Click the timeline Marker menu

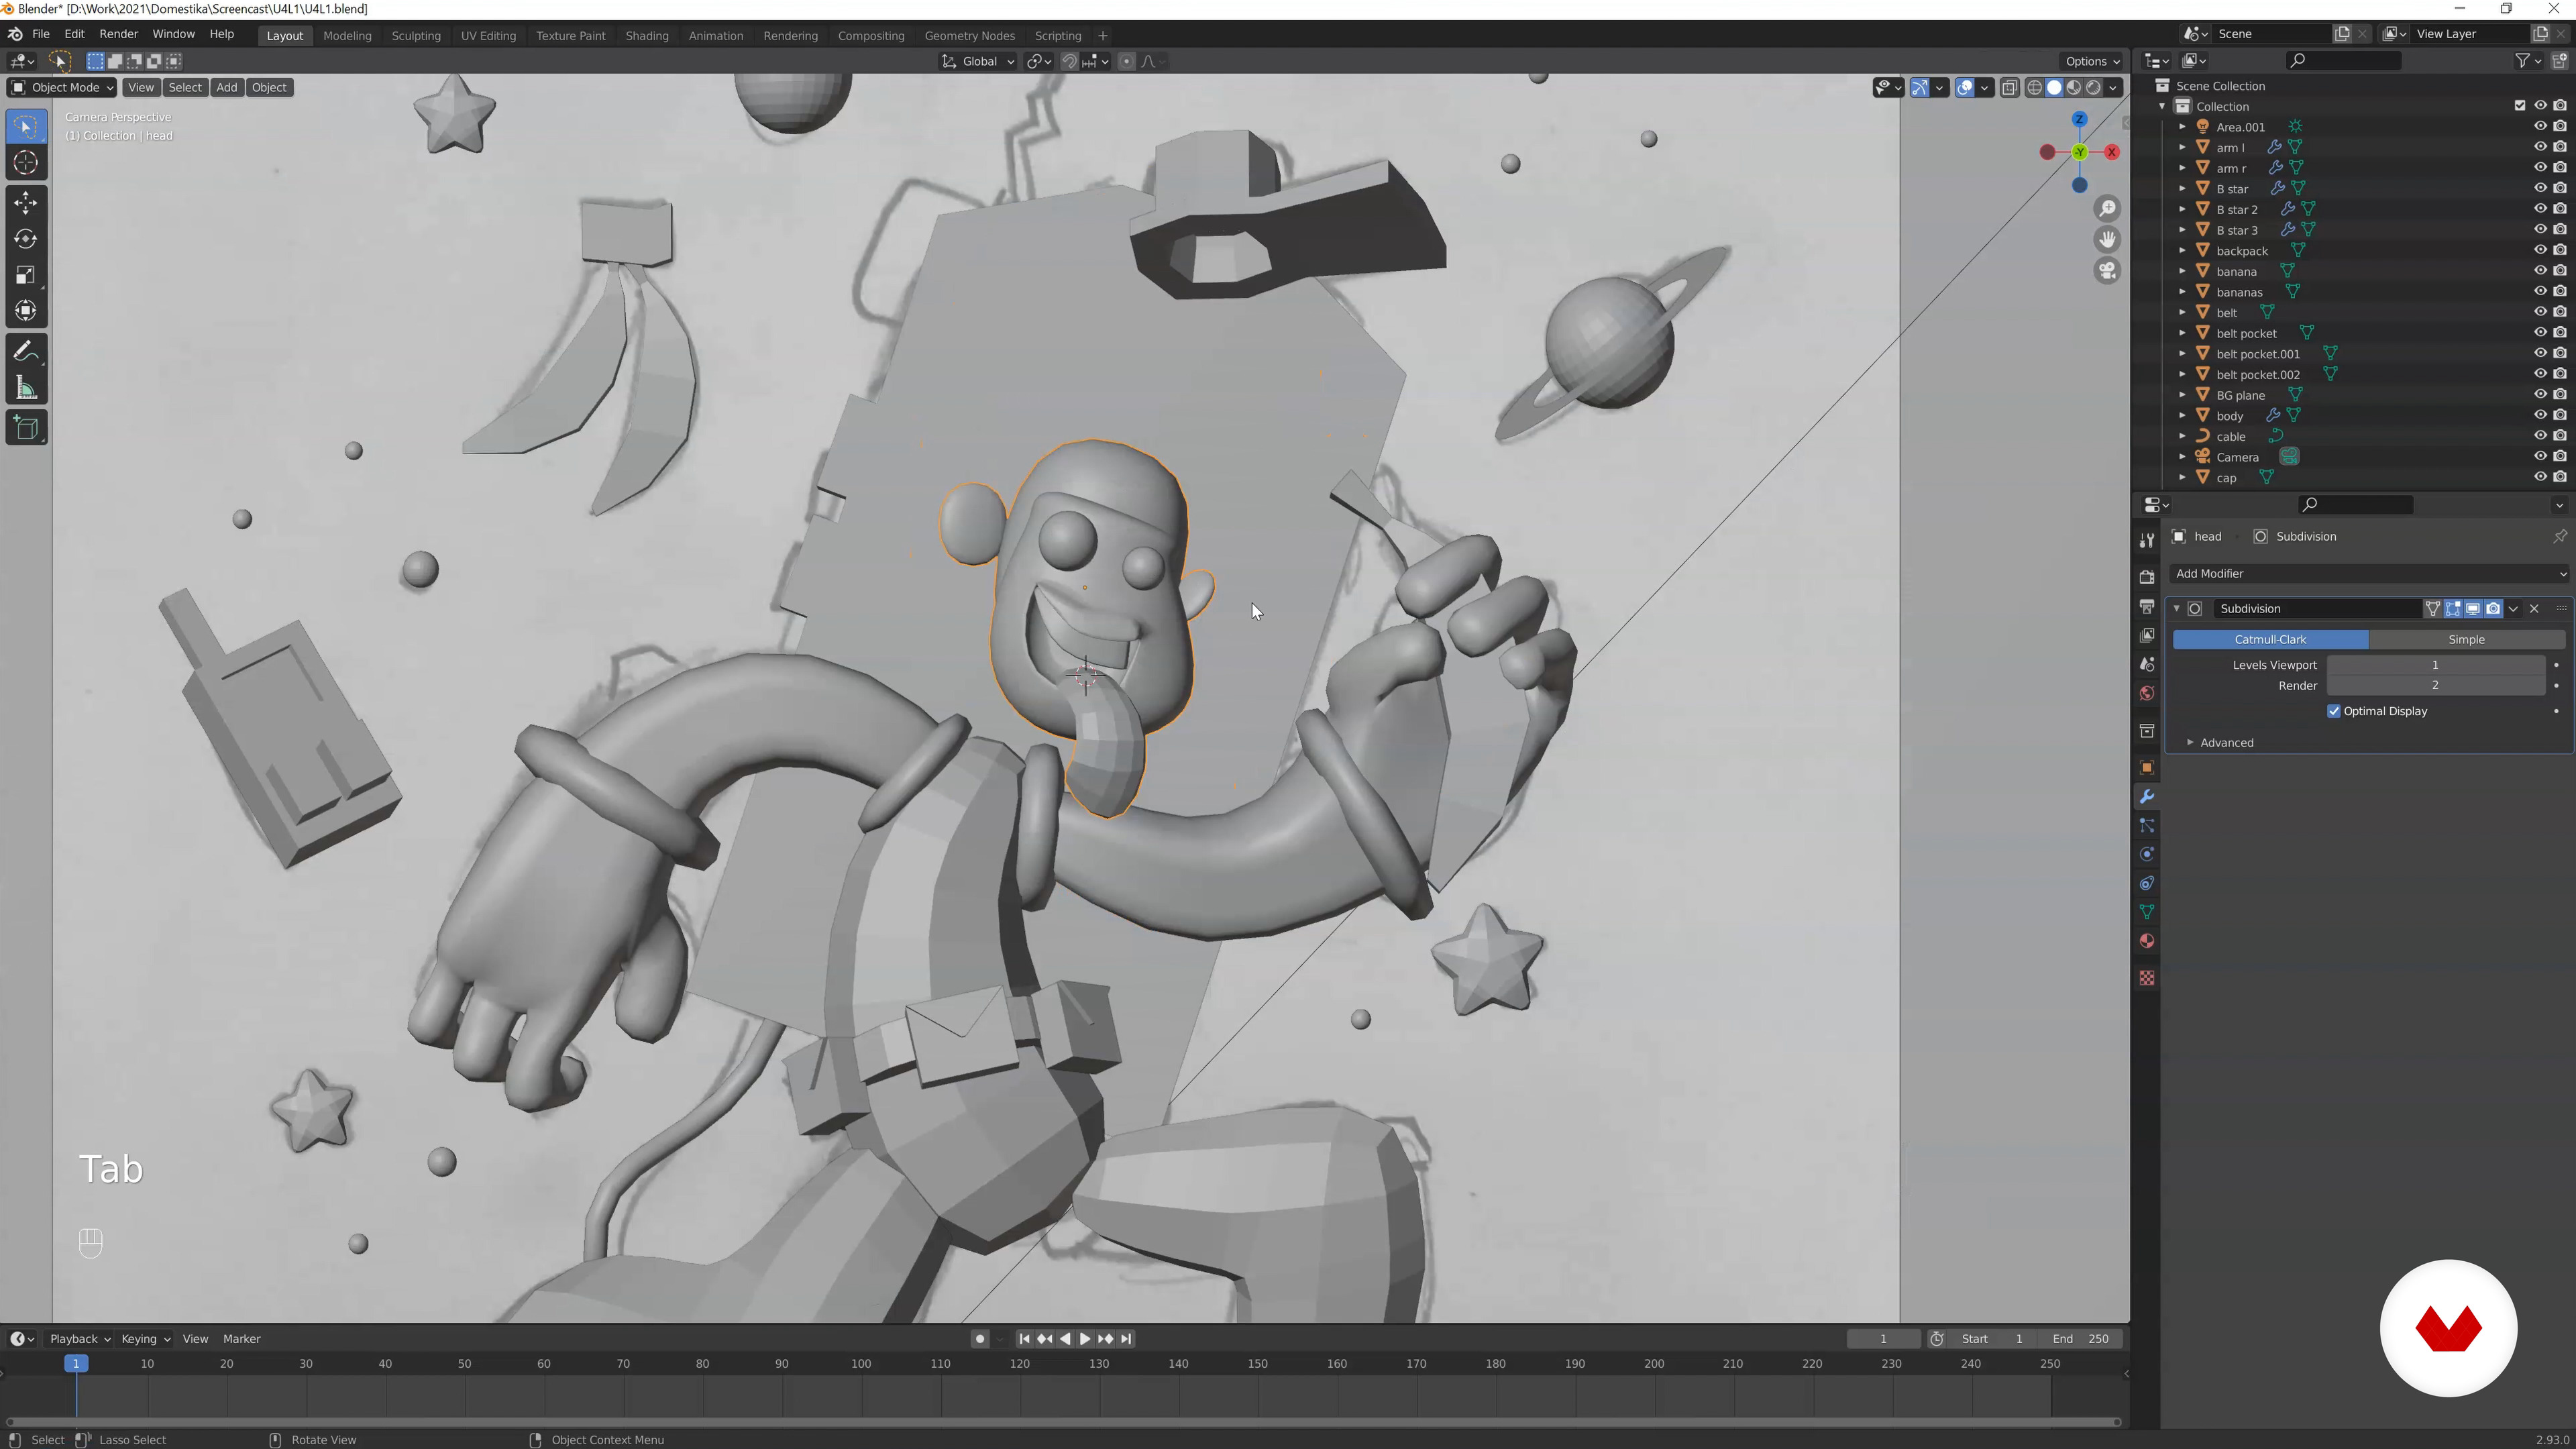point(241,1339)
